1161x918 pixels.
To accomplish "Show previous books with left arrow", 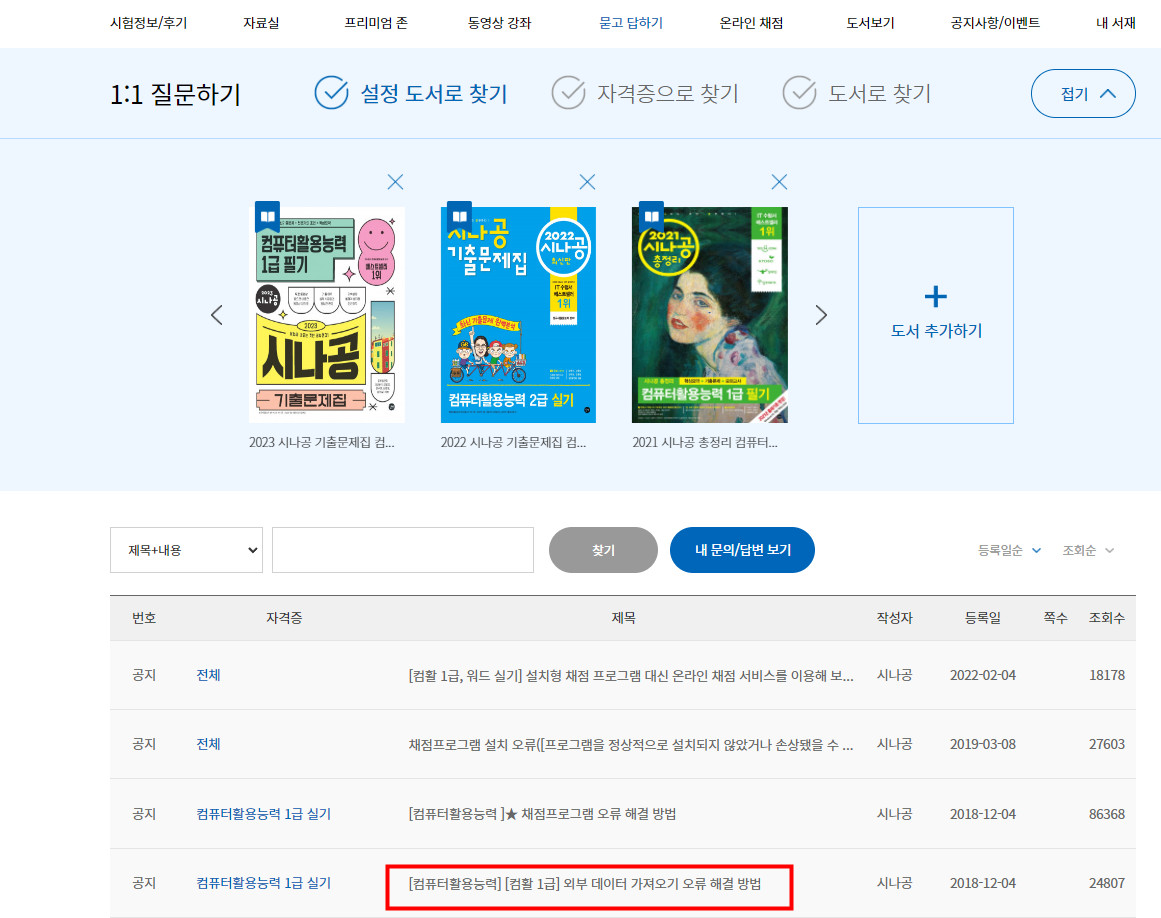I will pyautogui.click(x=216, y=315).
